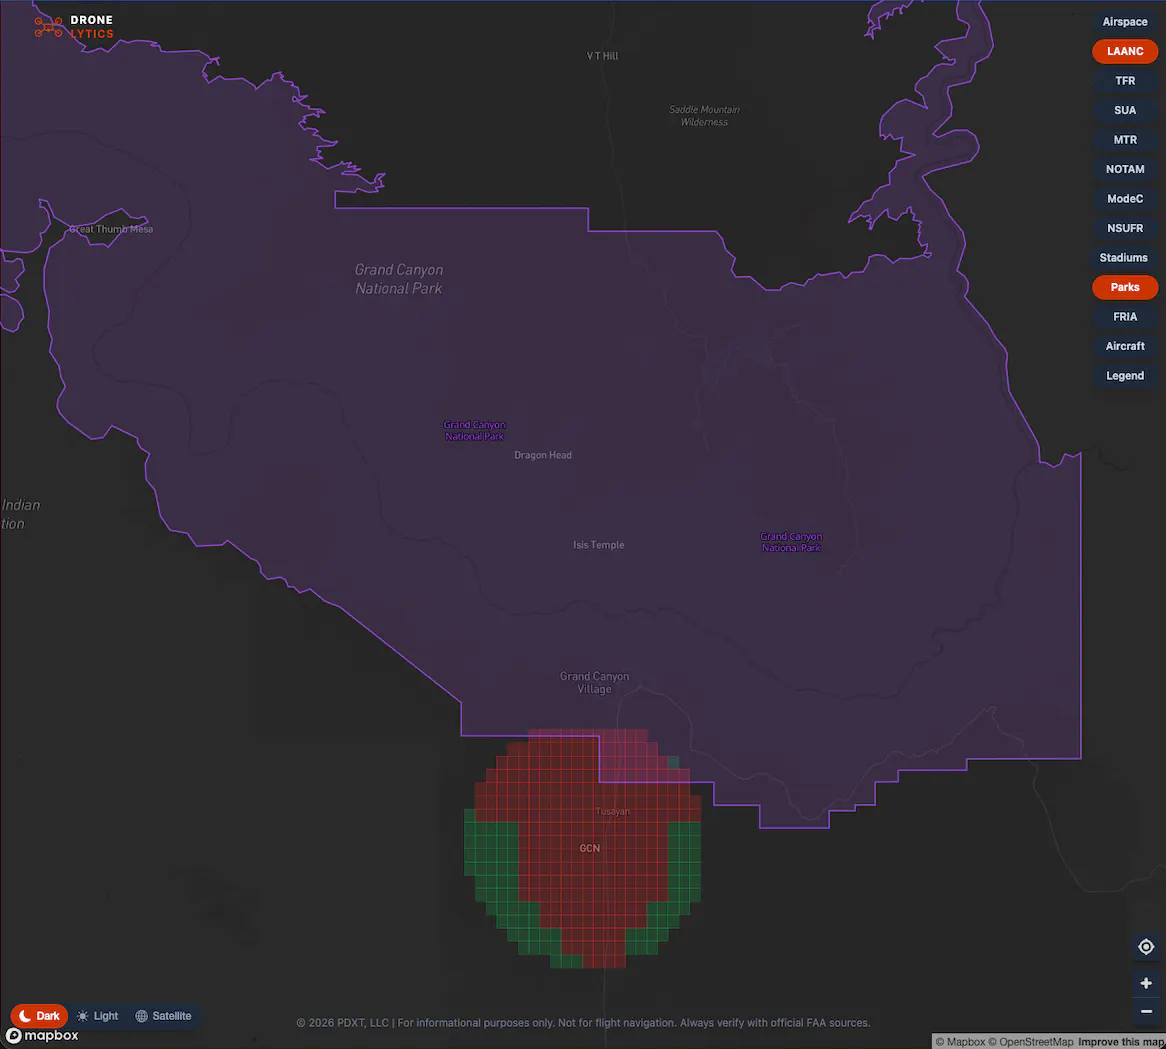This screenshot has height=1049, width=1166.
Task: Click the Tusayan town label
Action: point(613,811)
